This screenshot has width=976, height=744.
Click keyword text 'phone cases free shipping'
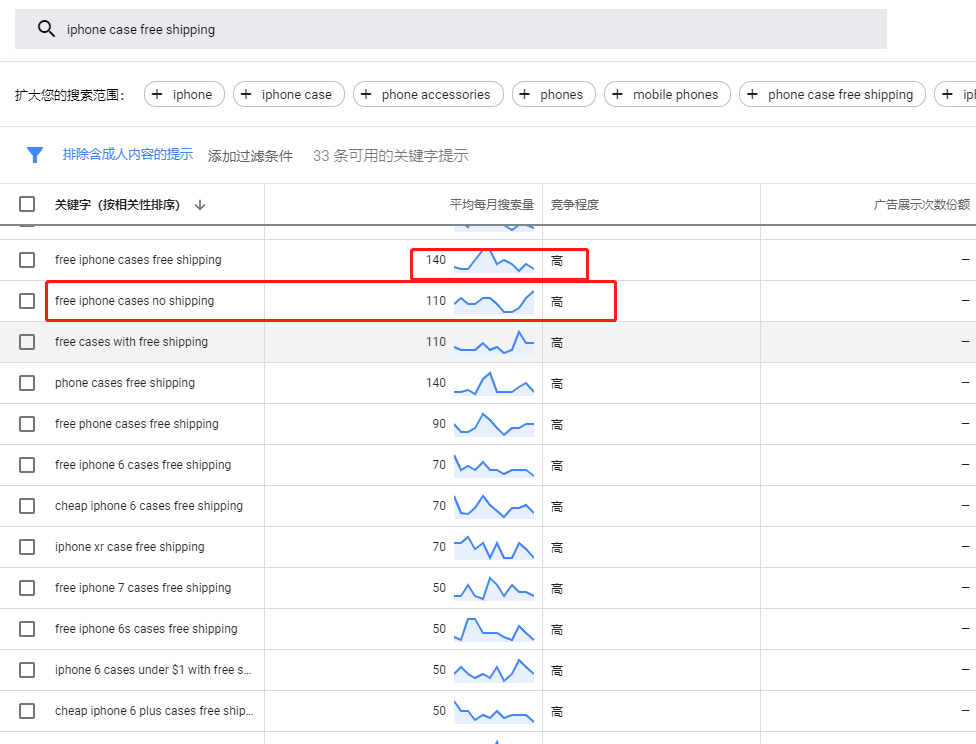[124, 383]
